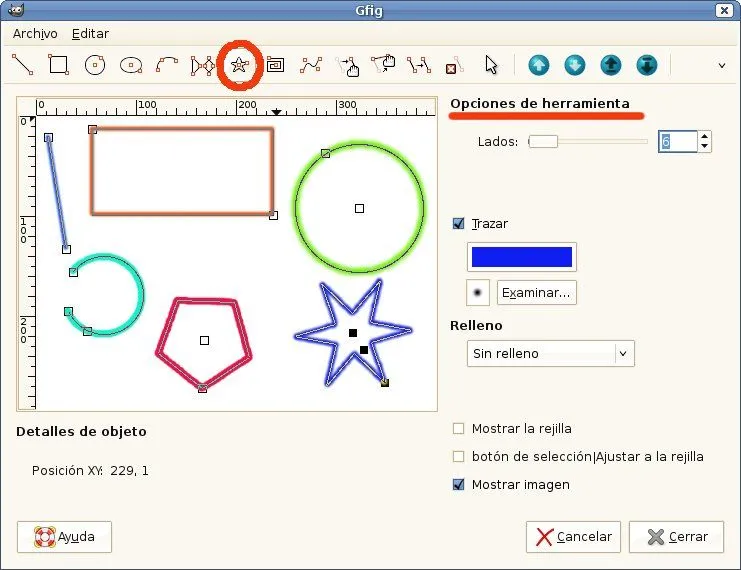
Task: Focus the Lados number field
Action: (x=678, y=141)
